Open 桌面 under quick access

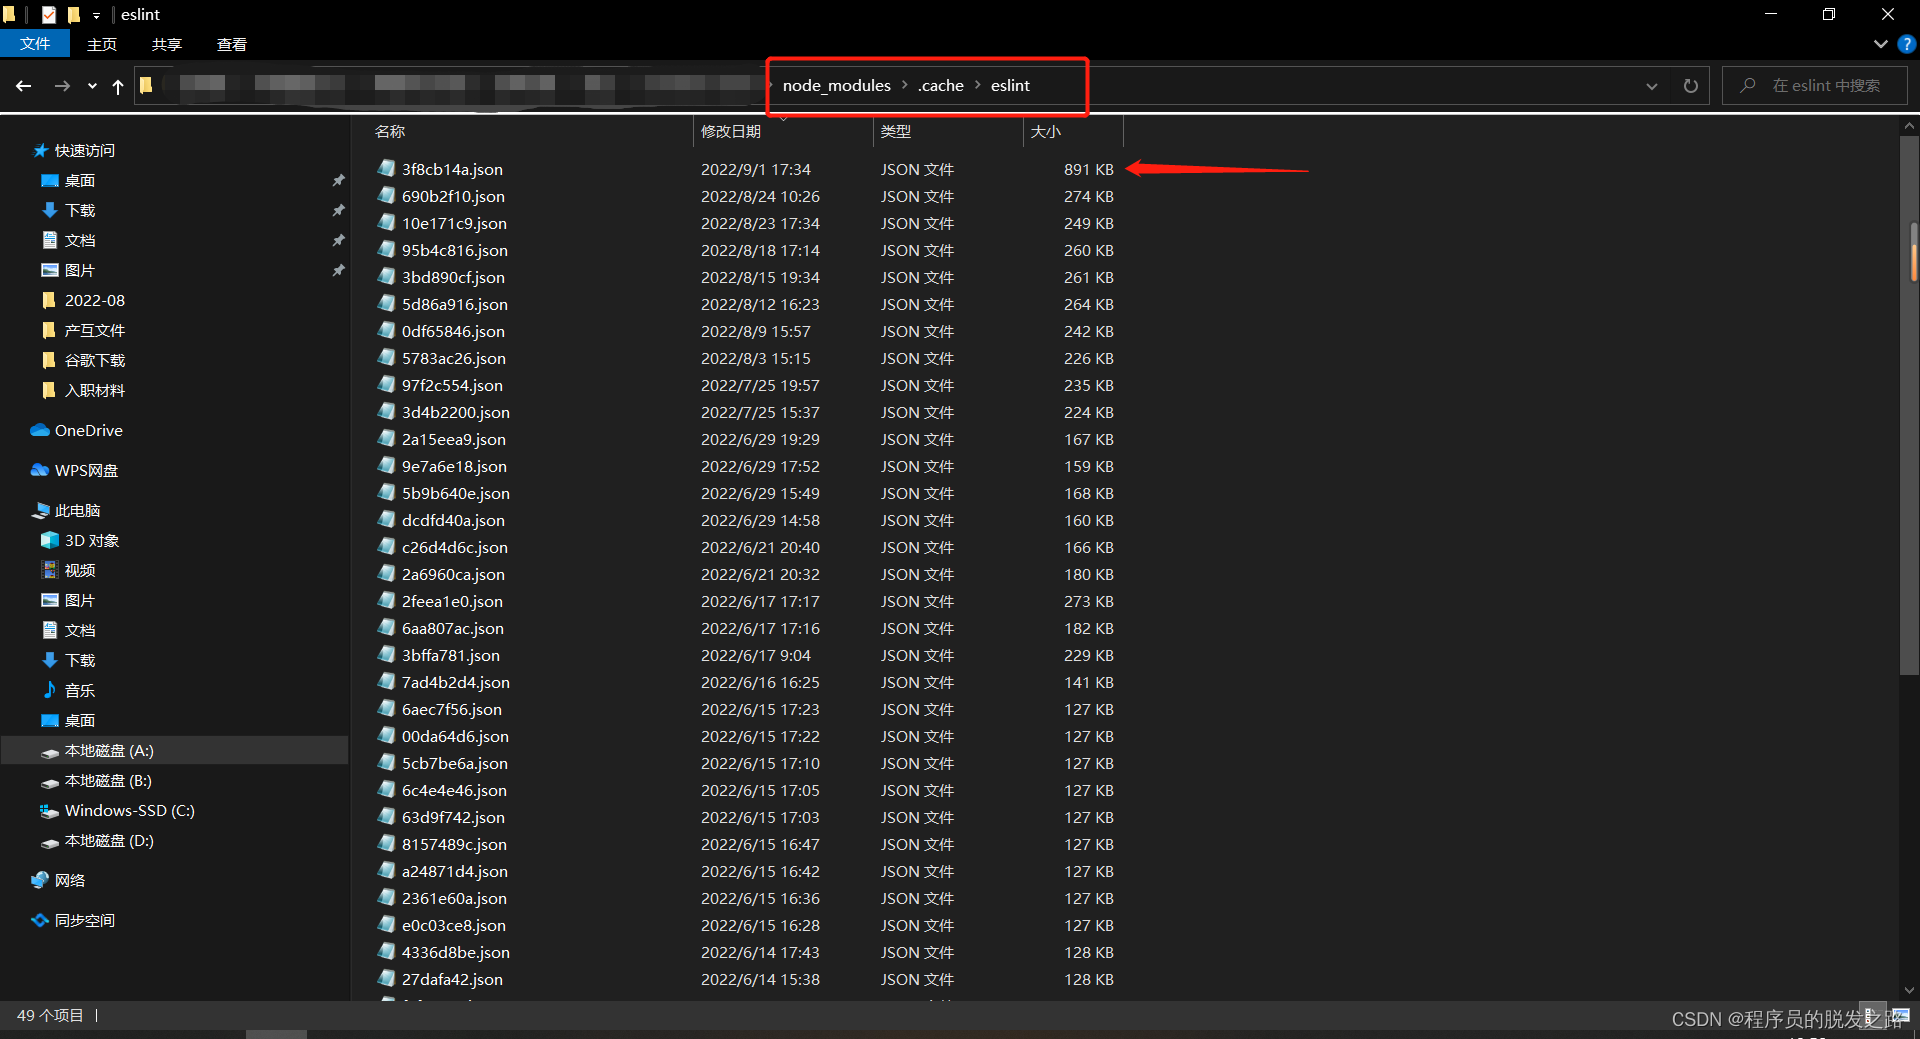[x=80, y=181]
